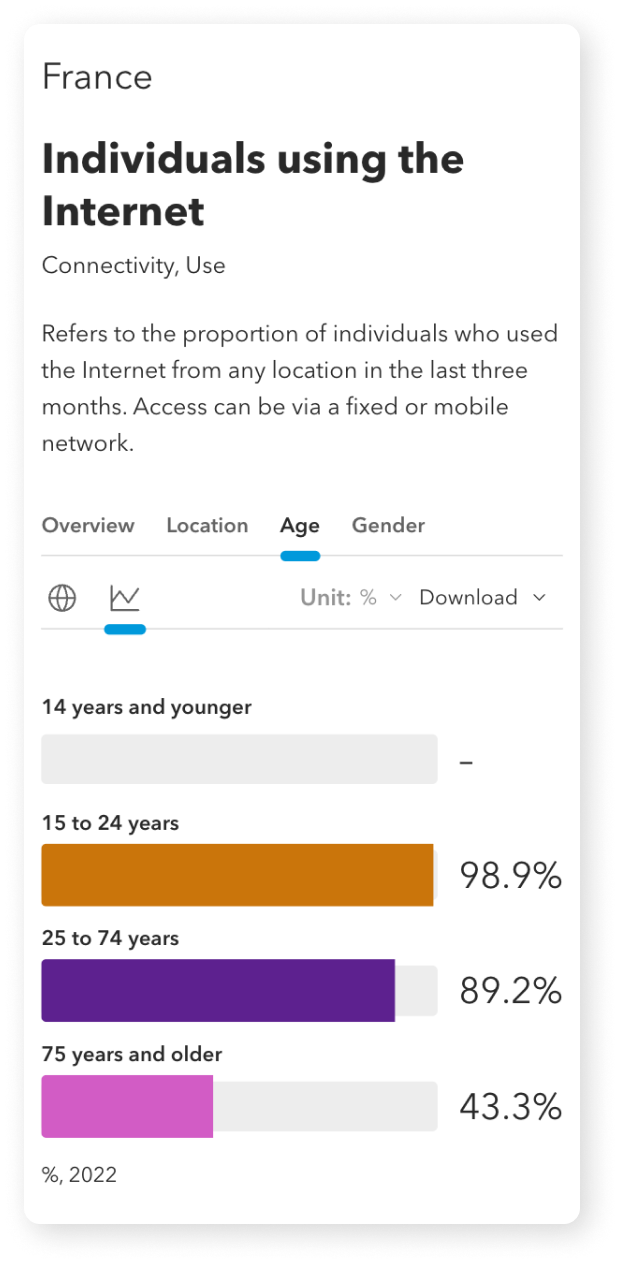Screen dimensions: 620x1264
Task: Click the empty 14 years and younger bar
Action: 239,759
